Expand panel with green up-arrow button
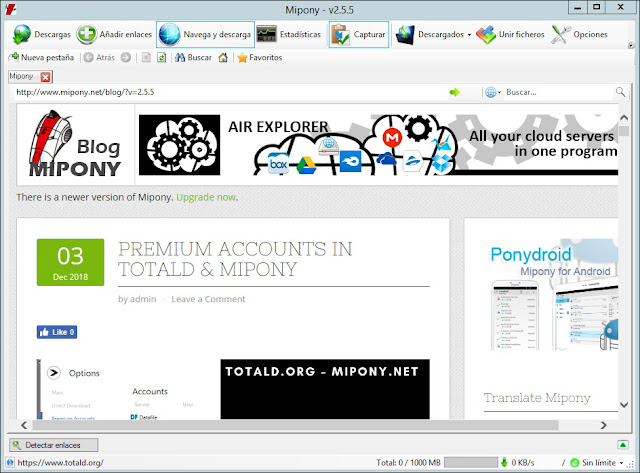 (623, 445)
